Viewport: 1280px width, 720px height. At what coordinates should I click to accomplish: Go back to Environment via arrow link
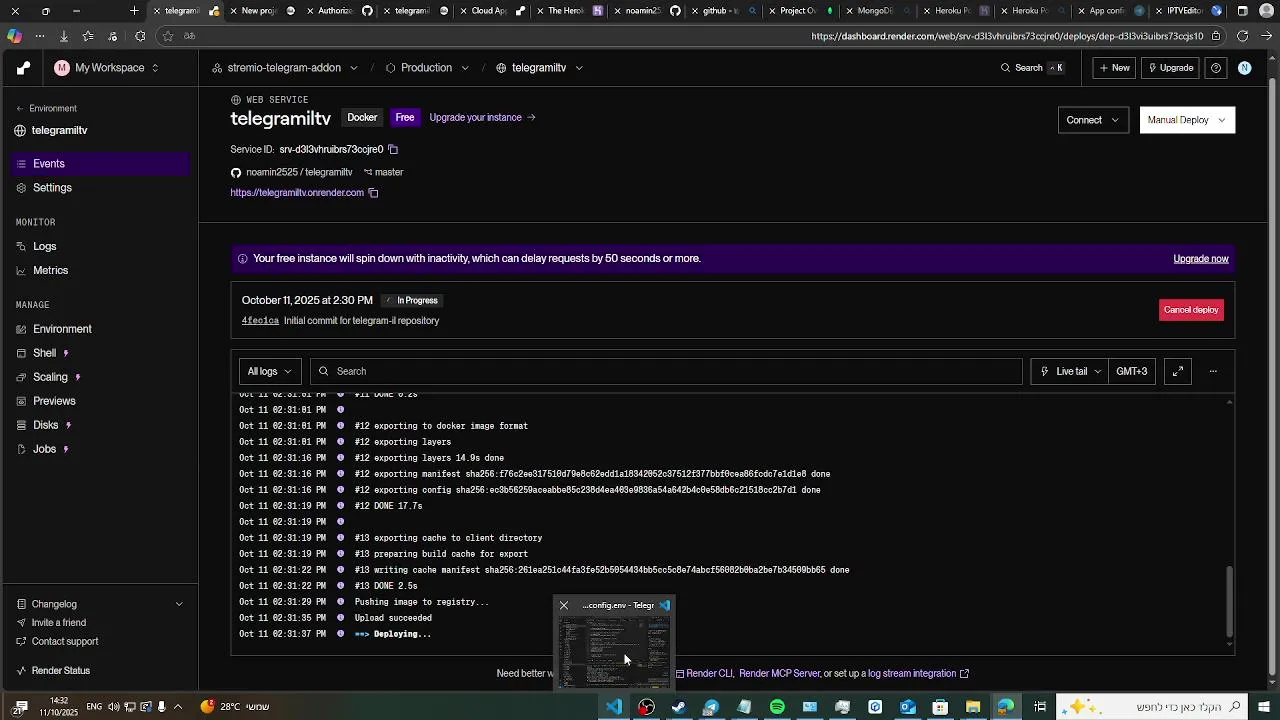[x=46, y=108]
